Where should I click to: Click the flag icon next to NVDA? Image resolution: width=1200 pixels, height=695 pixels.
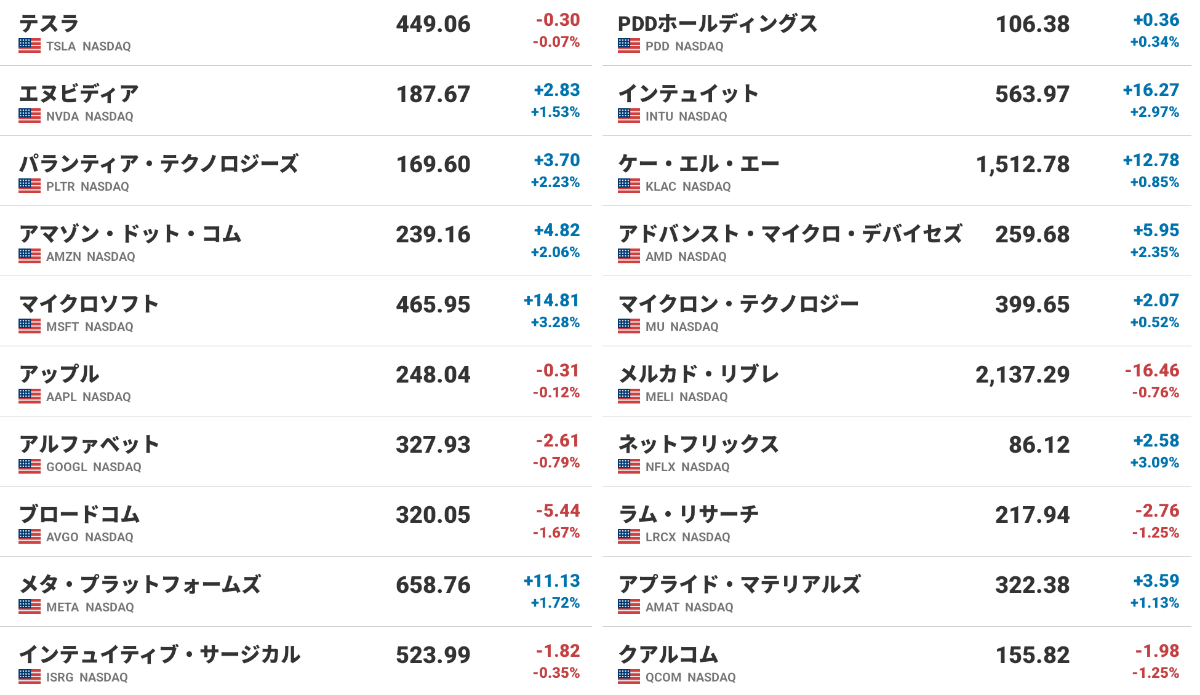coord(29,116)
